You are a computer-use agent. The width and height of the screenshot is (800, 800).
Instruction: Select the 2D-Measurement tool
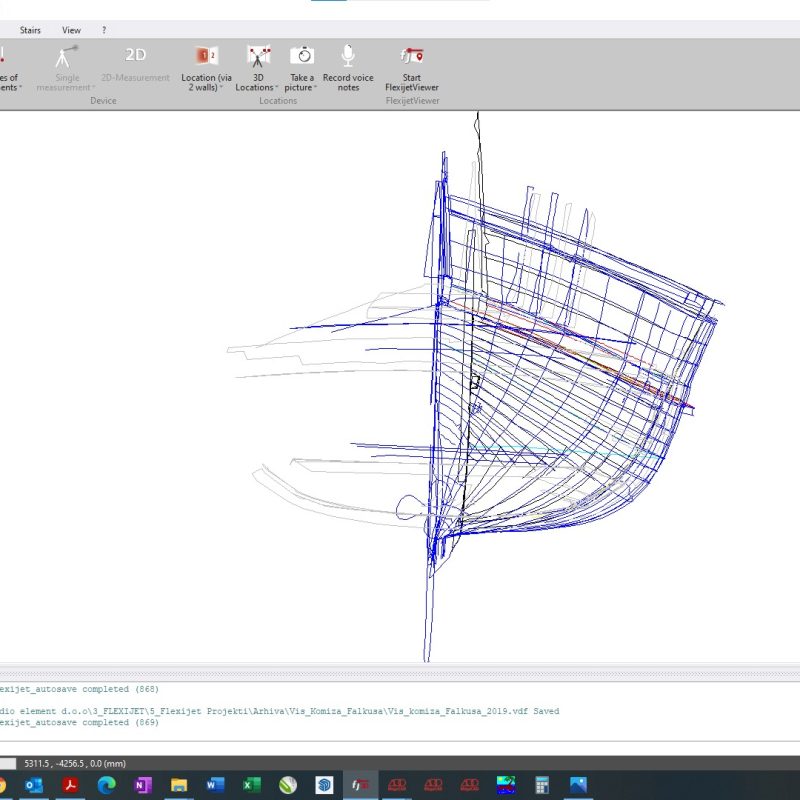point(135,56)
